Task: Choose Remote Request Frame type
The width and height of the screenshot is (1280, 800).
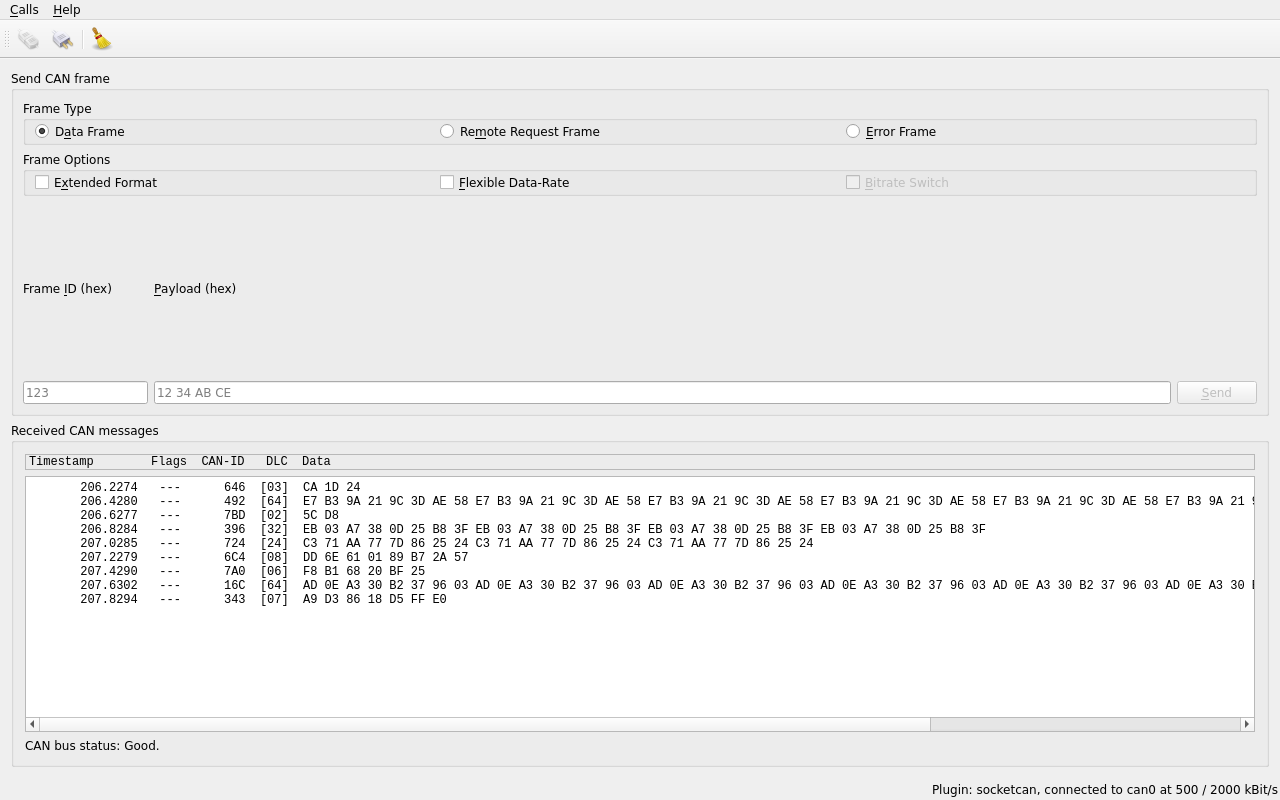Action: tap(447, 131)
